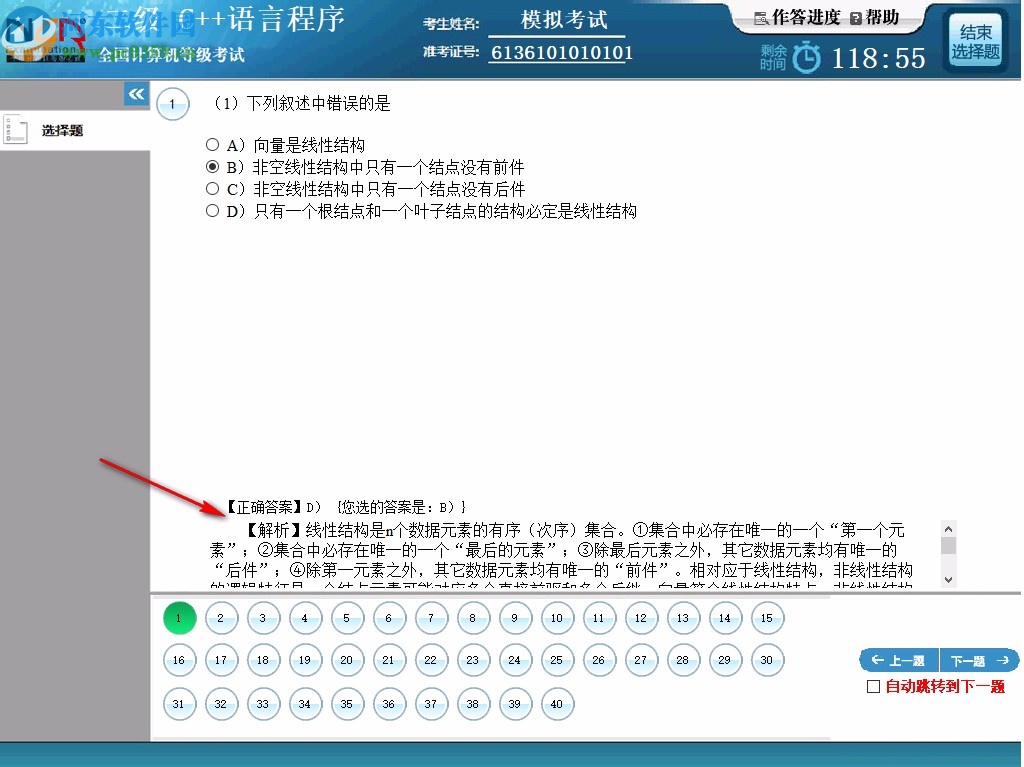Select answer option A
This screenshot has height=767, width=1024.
[x=211, y=143]
